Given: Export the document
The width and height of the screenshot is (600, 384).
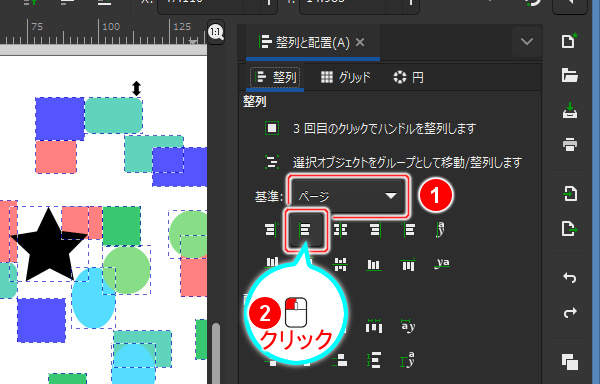Looking at the screenshot, I should tap(569, 229).
